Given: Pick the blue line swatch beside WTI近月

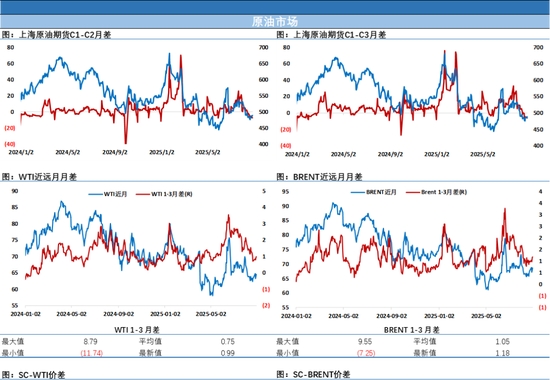Looking at the screenshot, I should coord(95,194).
